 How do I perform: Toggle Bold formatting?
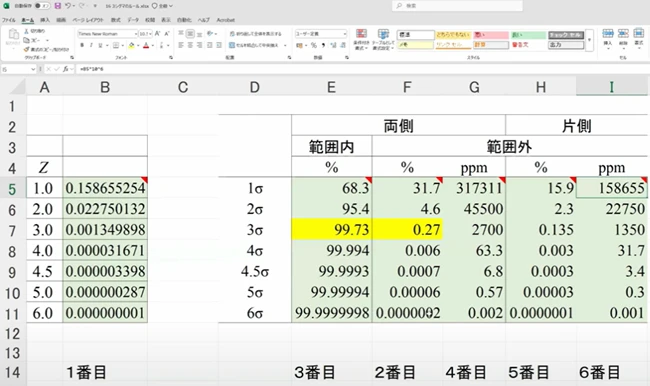pyautogui.click(x=82, y=45)
